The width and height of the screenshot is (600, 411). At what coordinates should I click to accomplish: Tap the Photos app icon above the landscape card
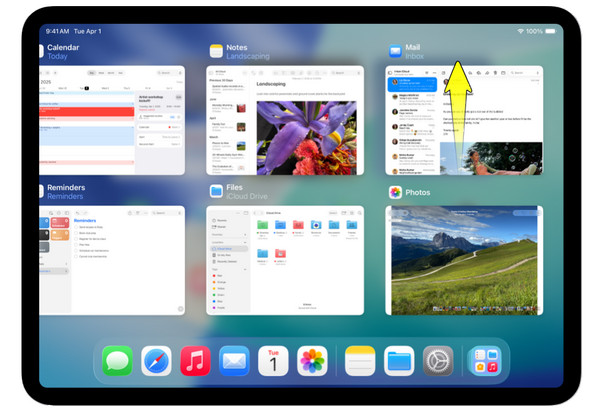click(x=395, y=192)
